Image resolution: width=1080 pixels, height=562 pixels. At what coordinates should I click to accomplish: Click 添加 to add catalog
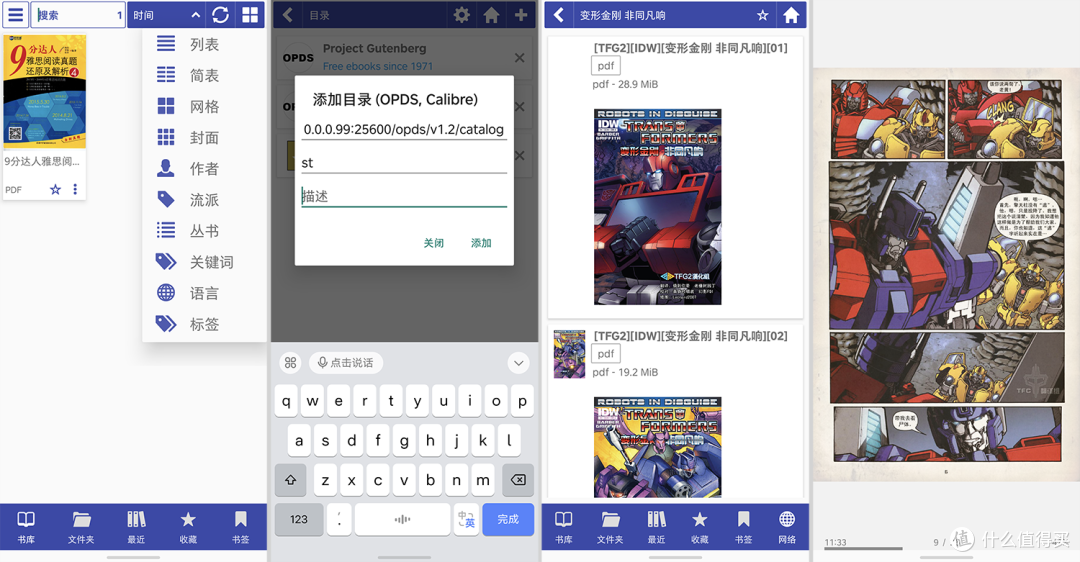(x=481, y=243)
